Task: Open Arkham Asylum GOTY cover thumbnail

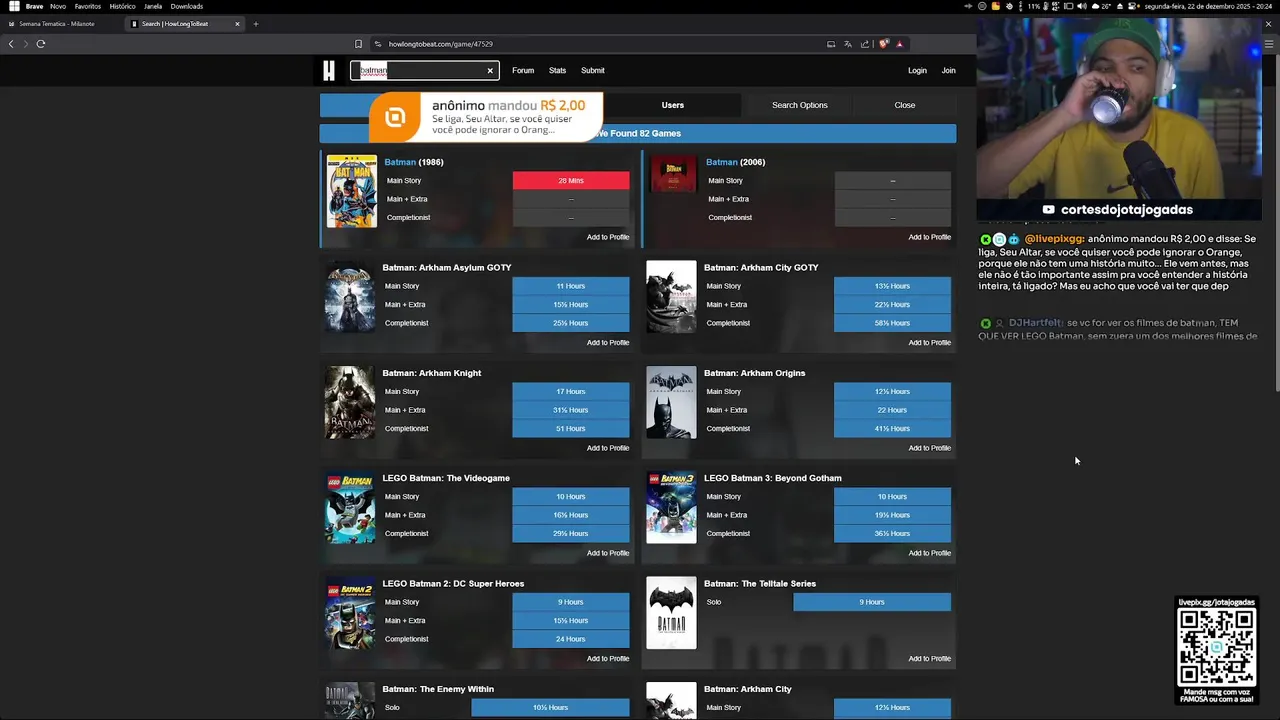Action: pos(350,297)
